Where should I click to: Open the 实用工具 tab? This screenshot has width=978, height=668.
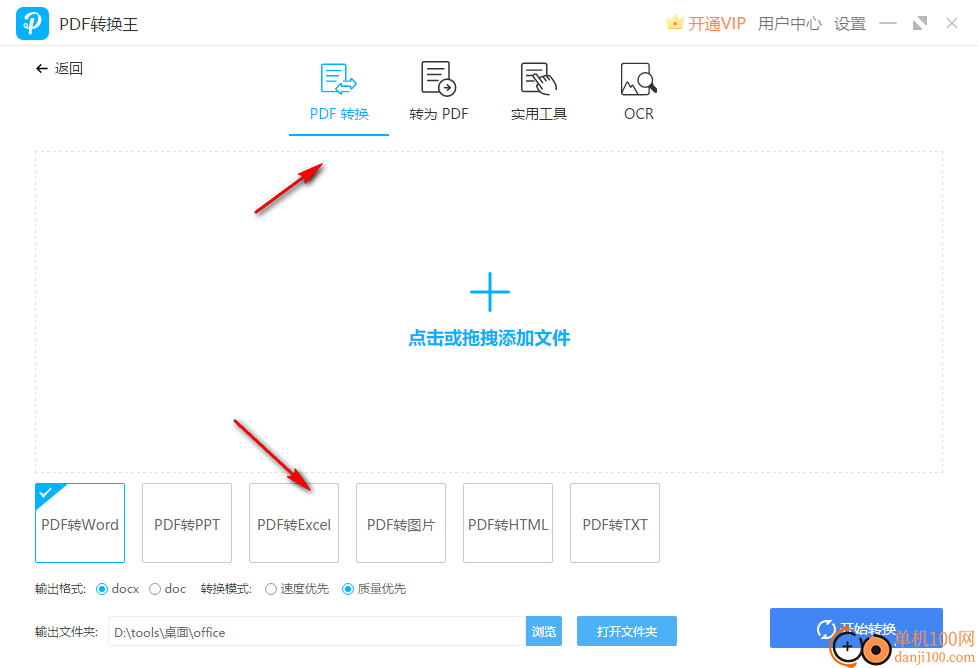coord(538,94)
